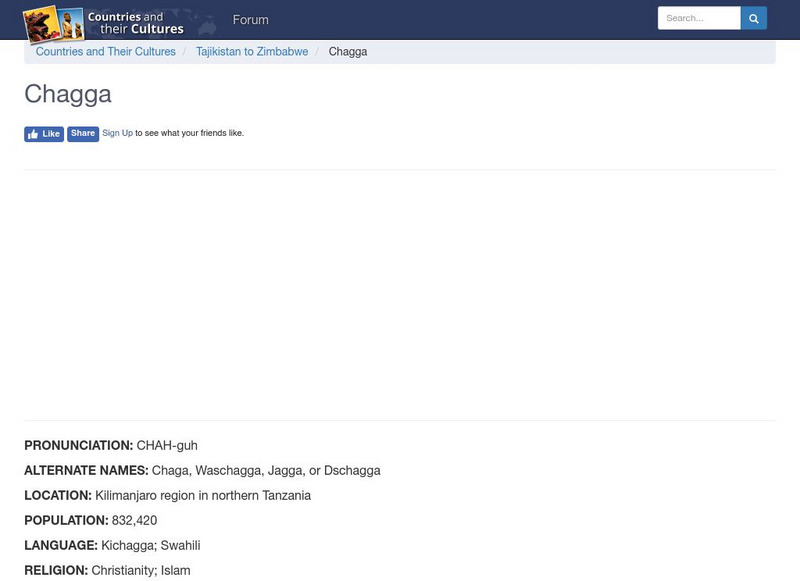Click LOCATION: Kilimanjaro region text
Viewport: 800px width, 581px height.
167,495
